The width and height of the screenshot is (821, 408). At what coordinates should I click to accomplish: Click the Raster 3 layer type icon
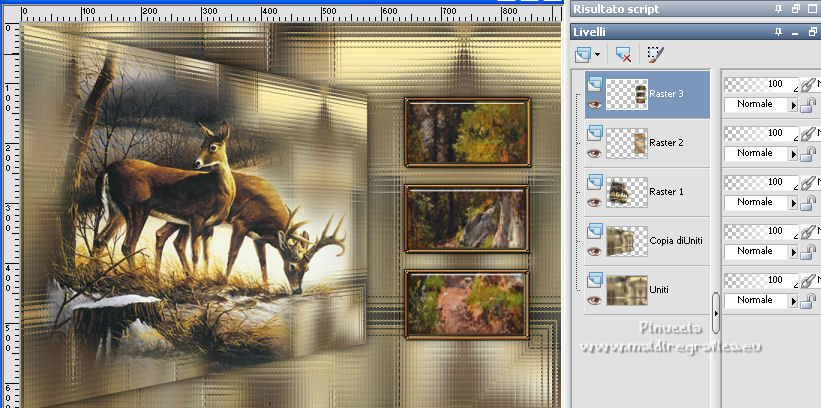594,84
